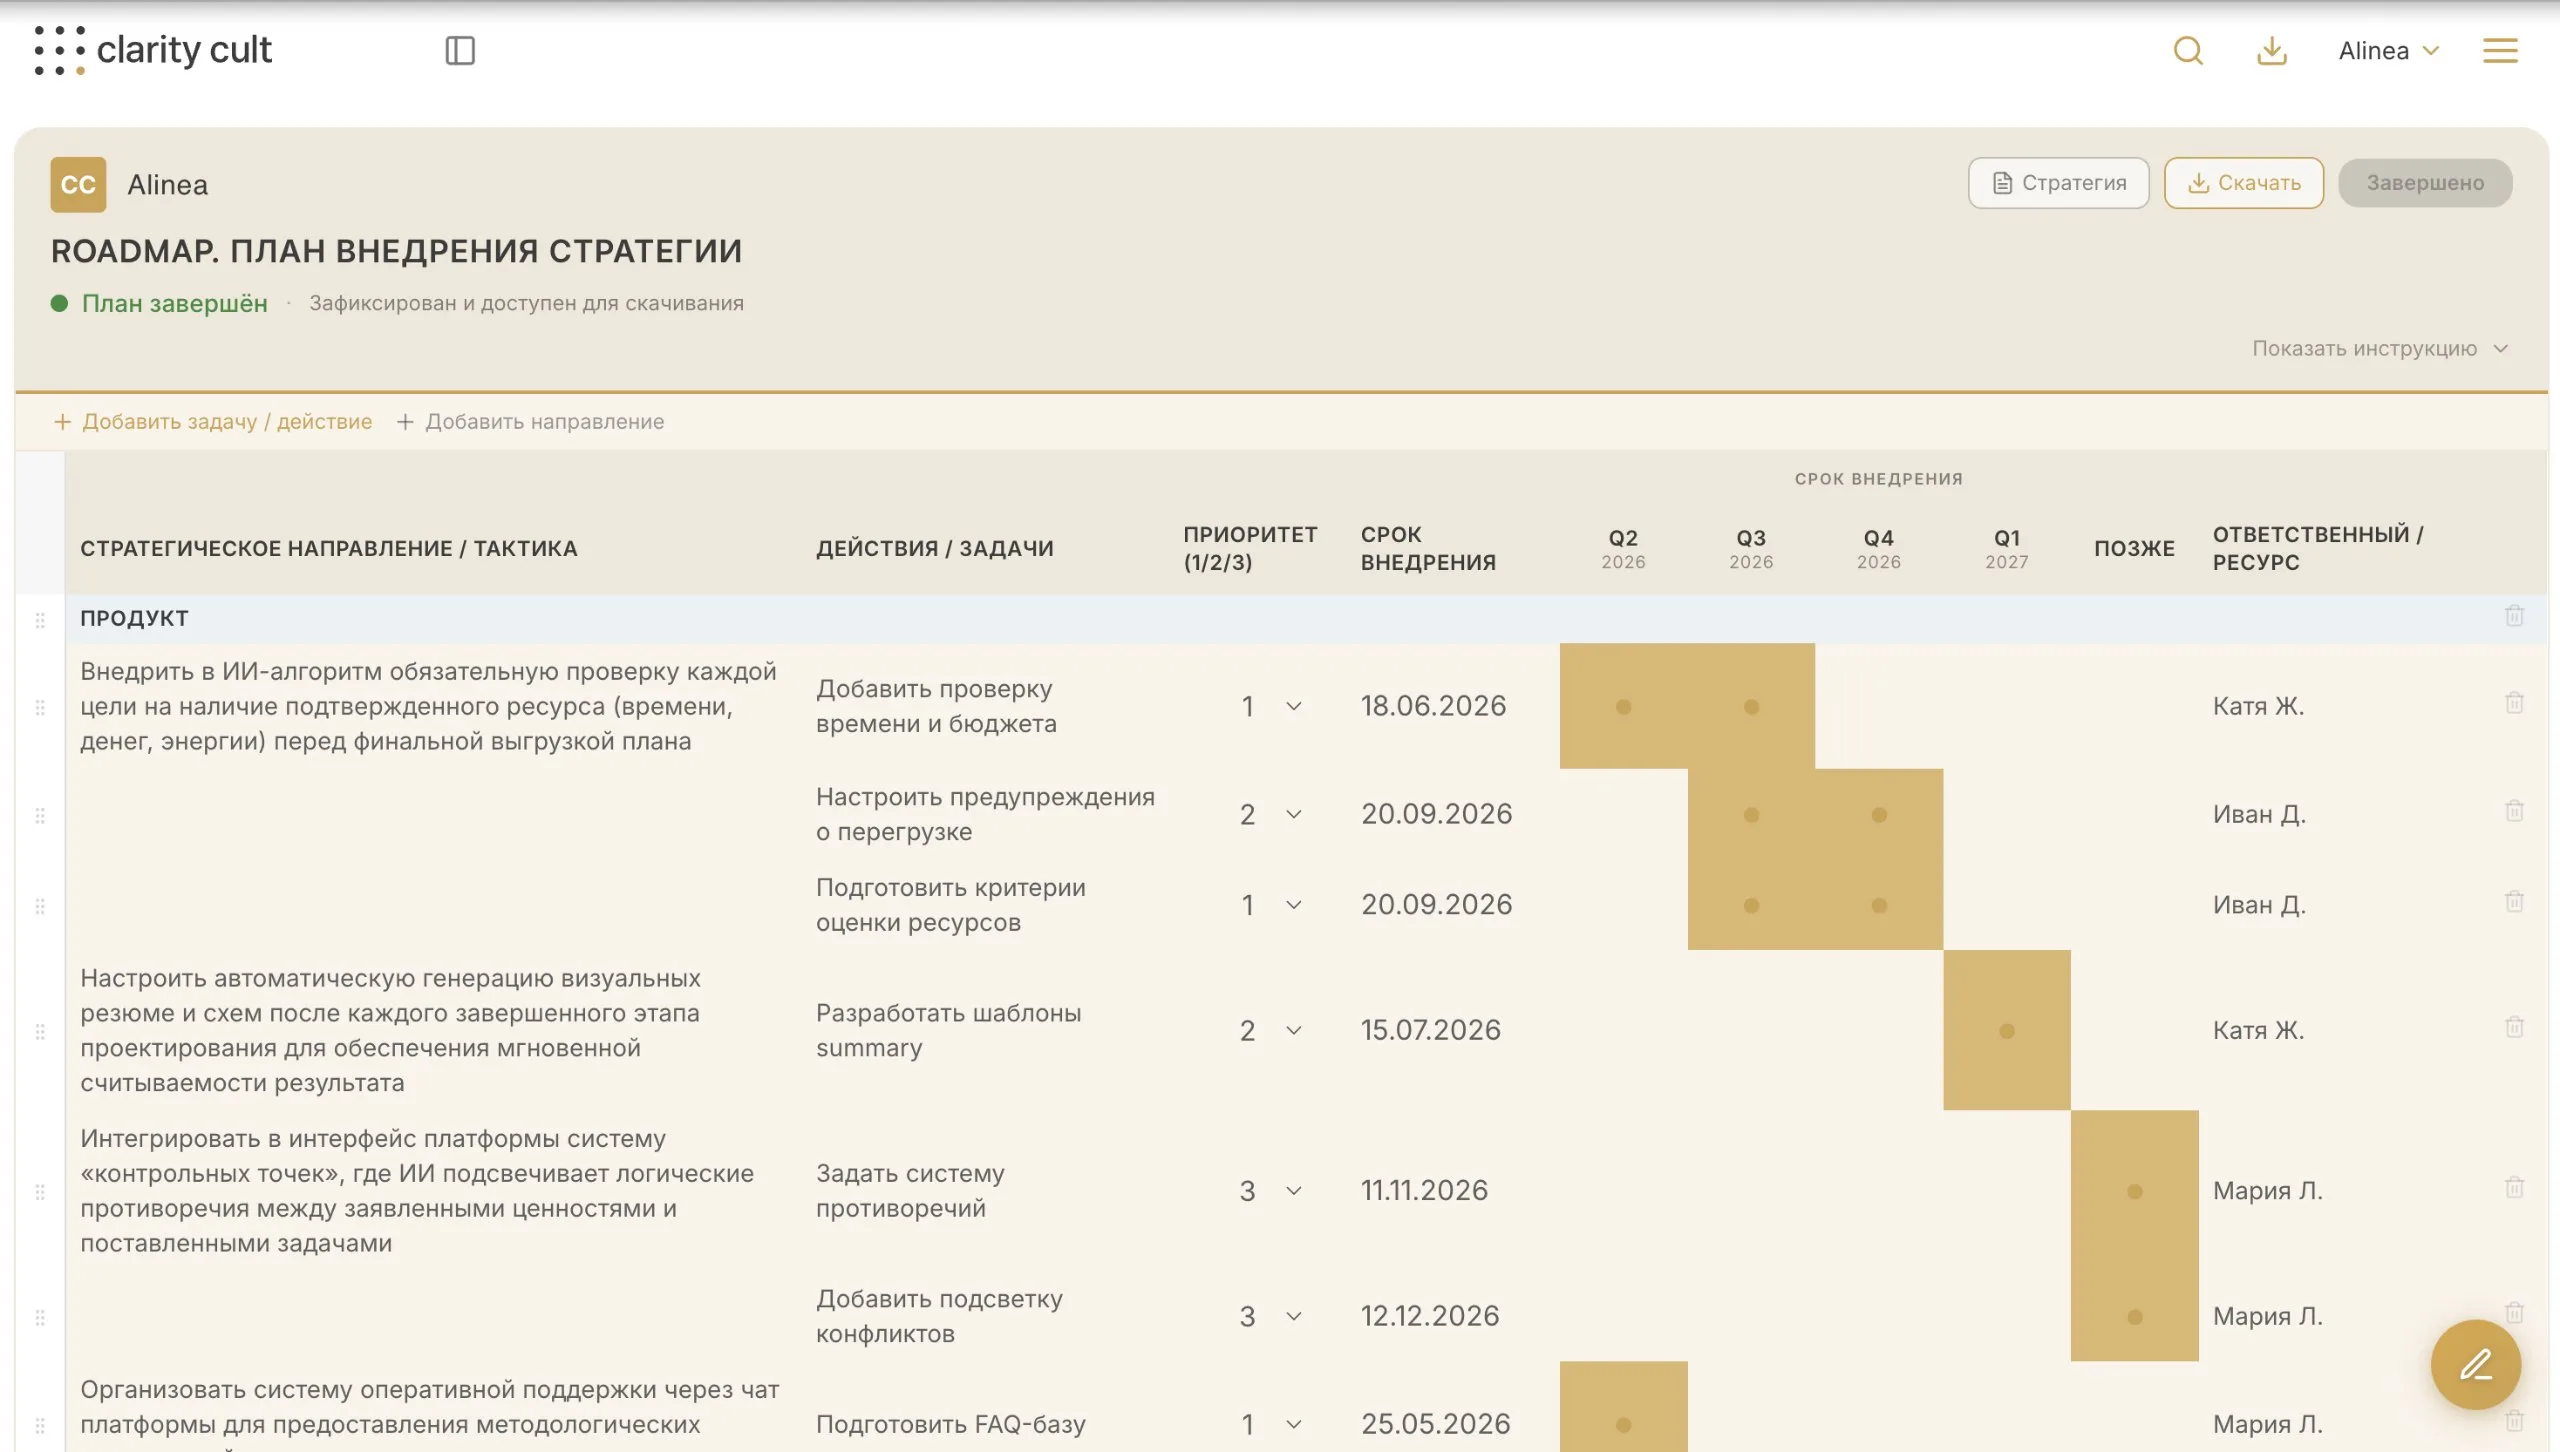2560x1452 pixels.
Task: Click task text Разработать шаблоны summary
Action: click(948, 1031)
